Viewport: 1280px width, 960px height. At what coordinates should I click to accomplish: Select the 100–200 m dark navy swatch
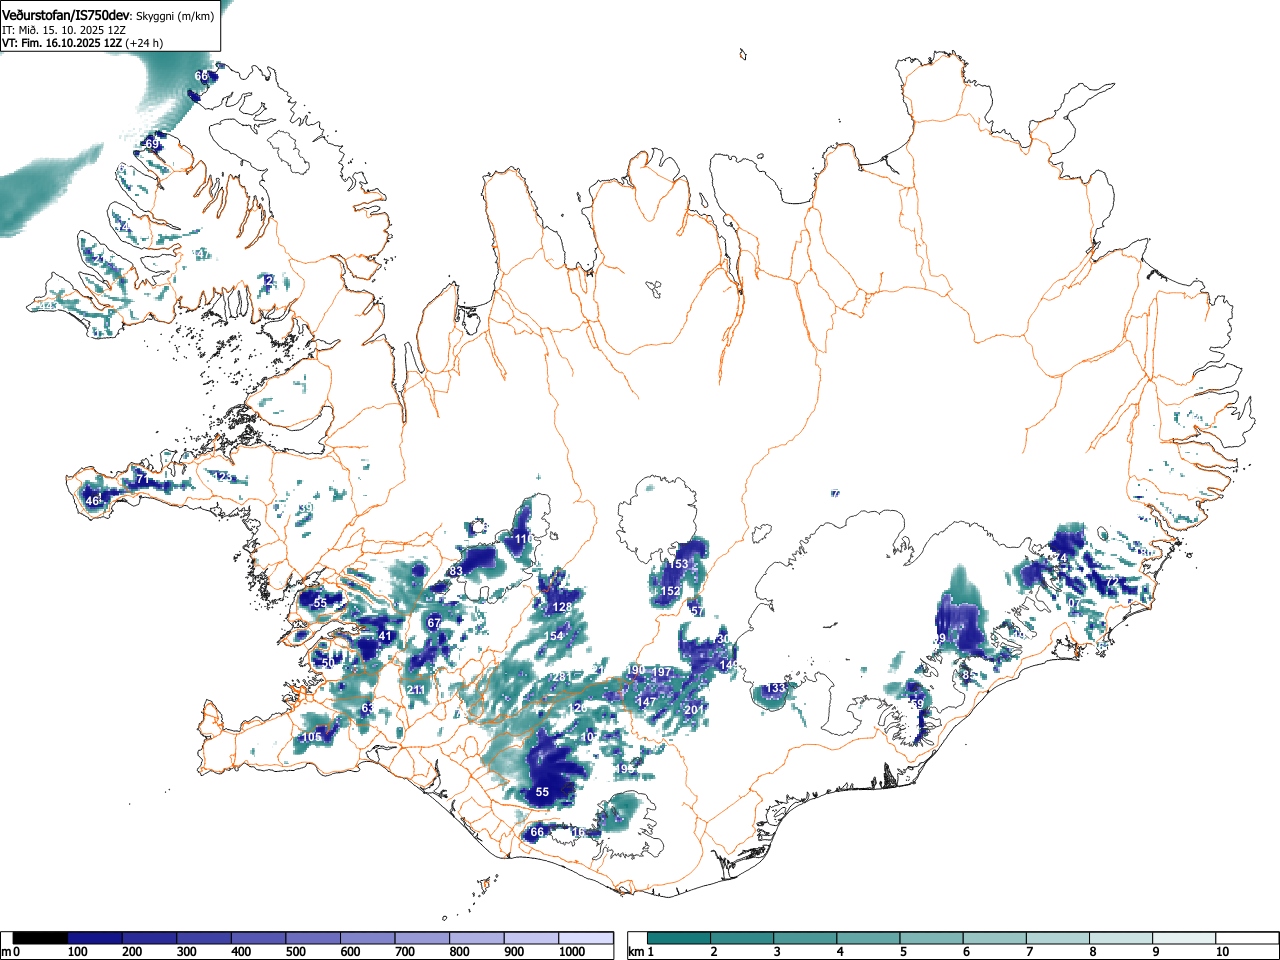click(x=95, y=938)
